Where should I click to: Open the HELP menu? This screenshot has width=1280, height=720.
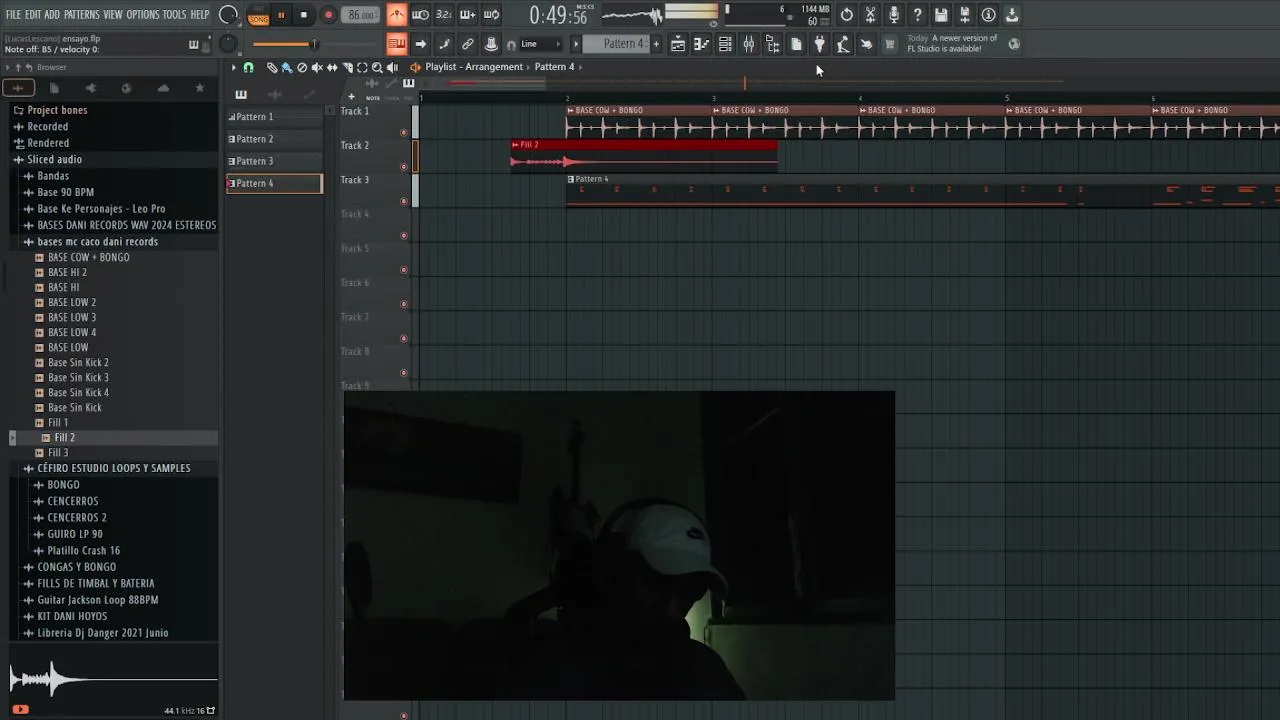pyautogui.click(x=200, y=15)
